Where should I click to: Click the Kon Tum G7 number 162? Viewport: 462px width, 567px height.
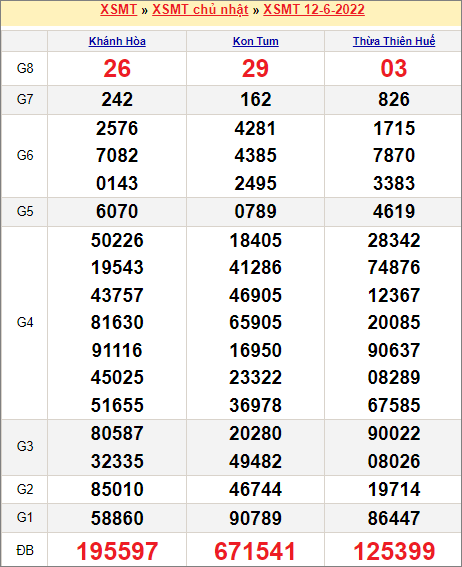pyautogui.click(x=256, y=99)
